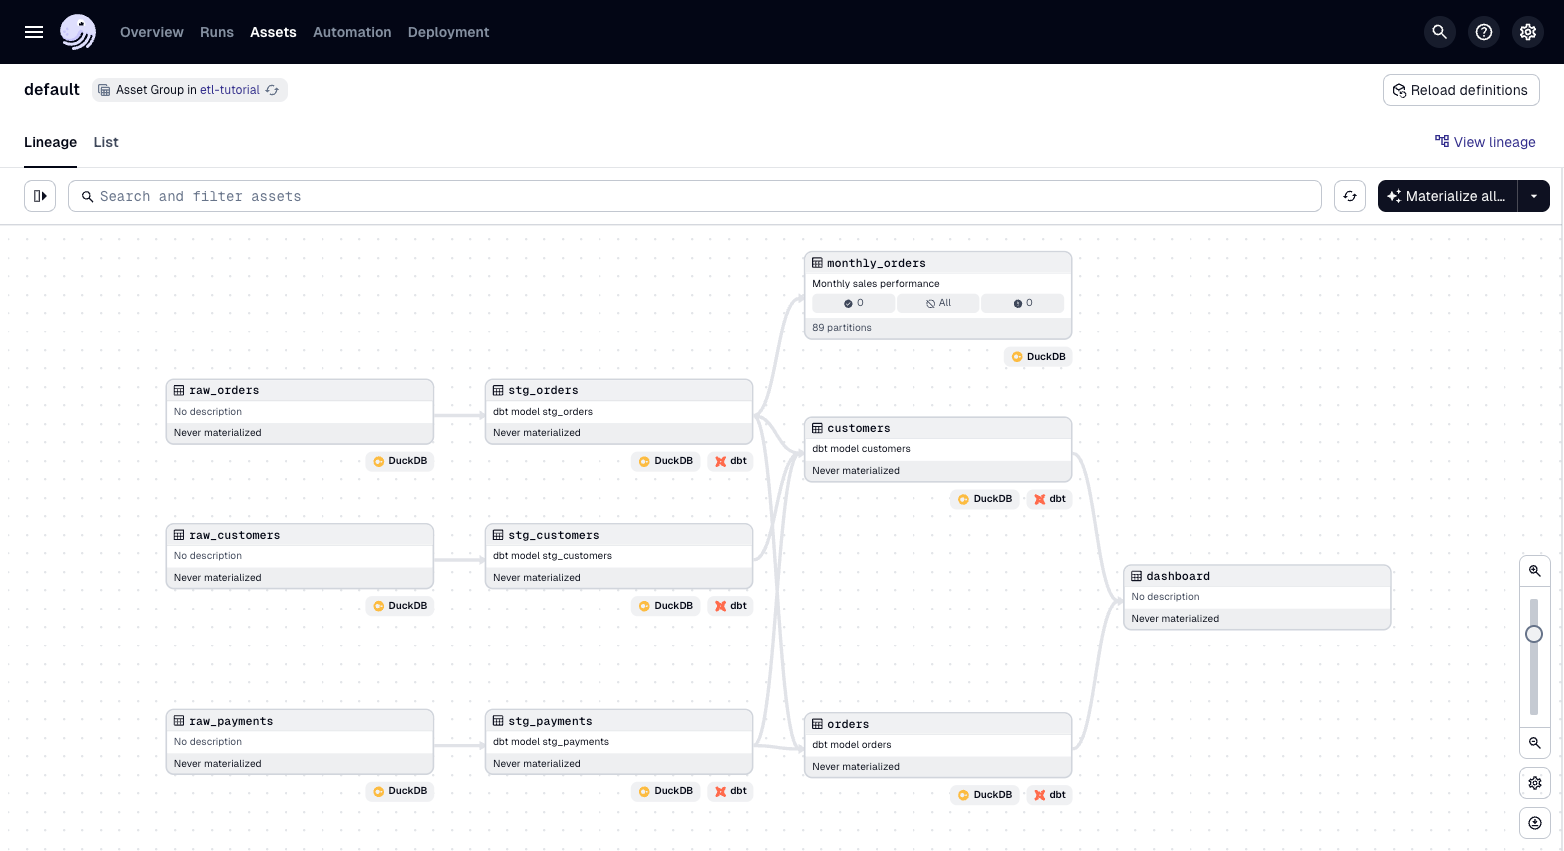Focus the Search and filter assets field
This screenshot has width=1564, height=851.
pos(700,196)
